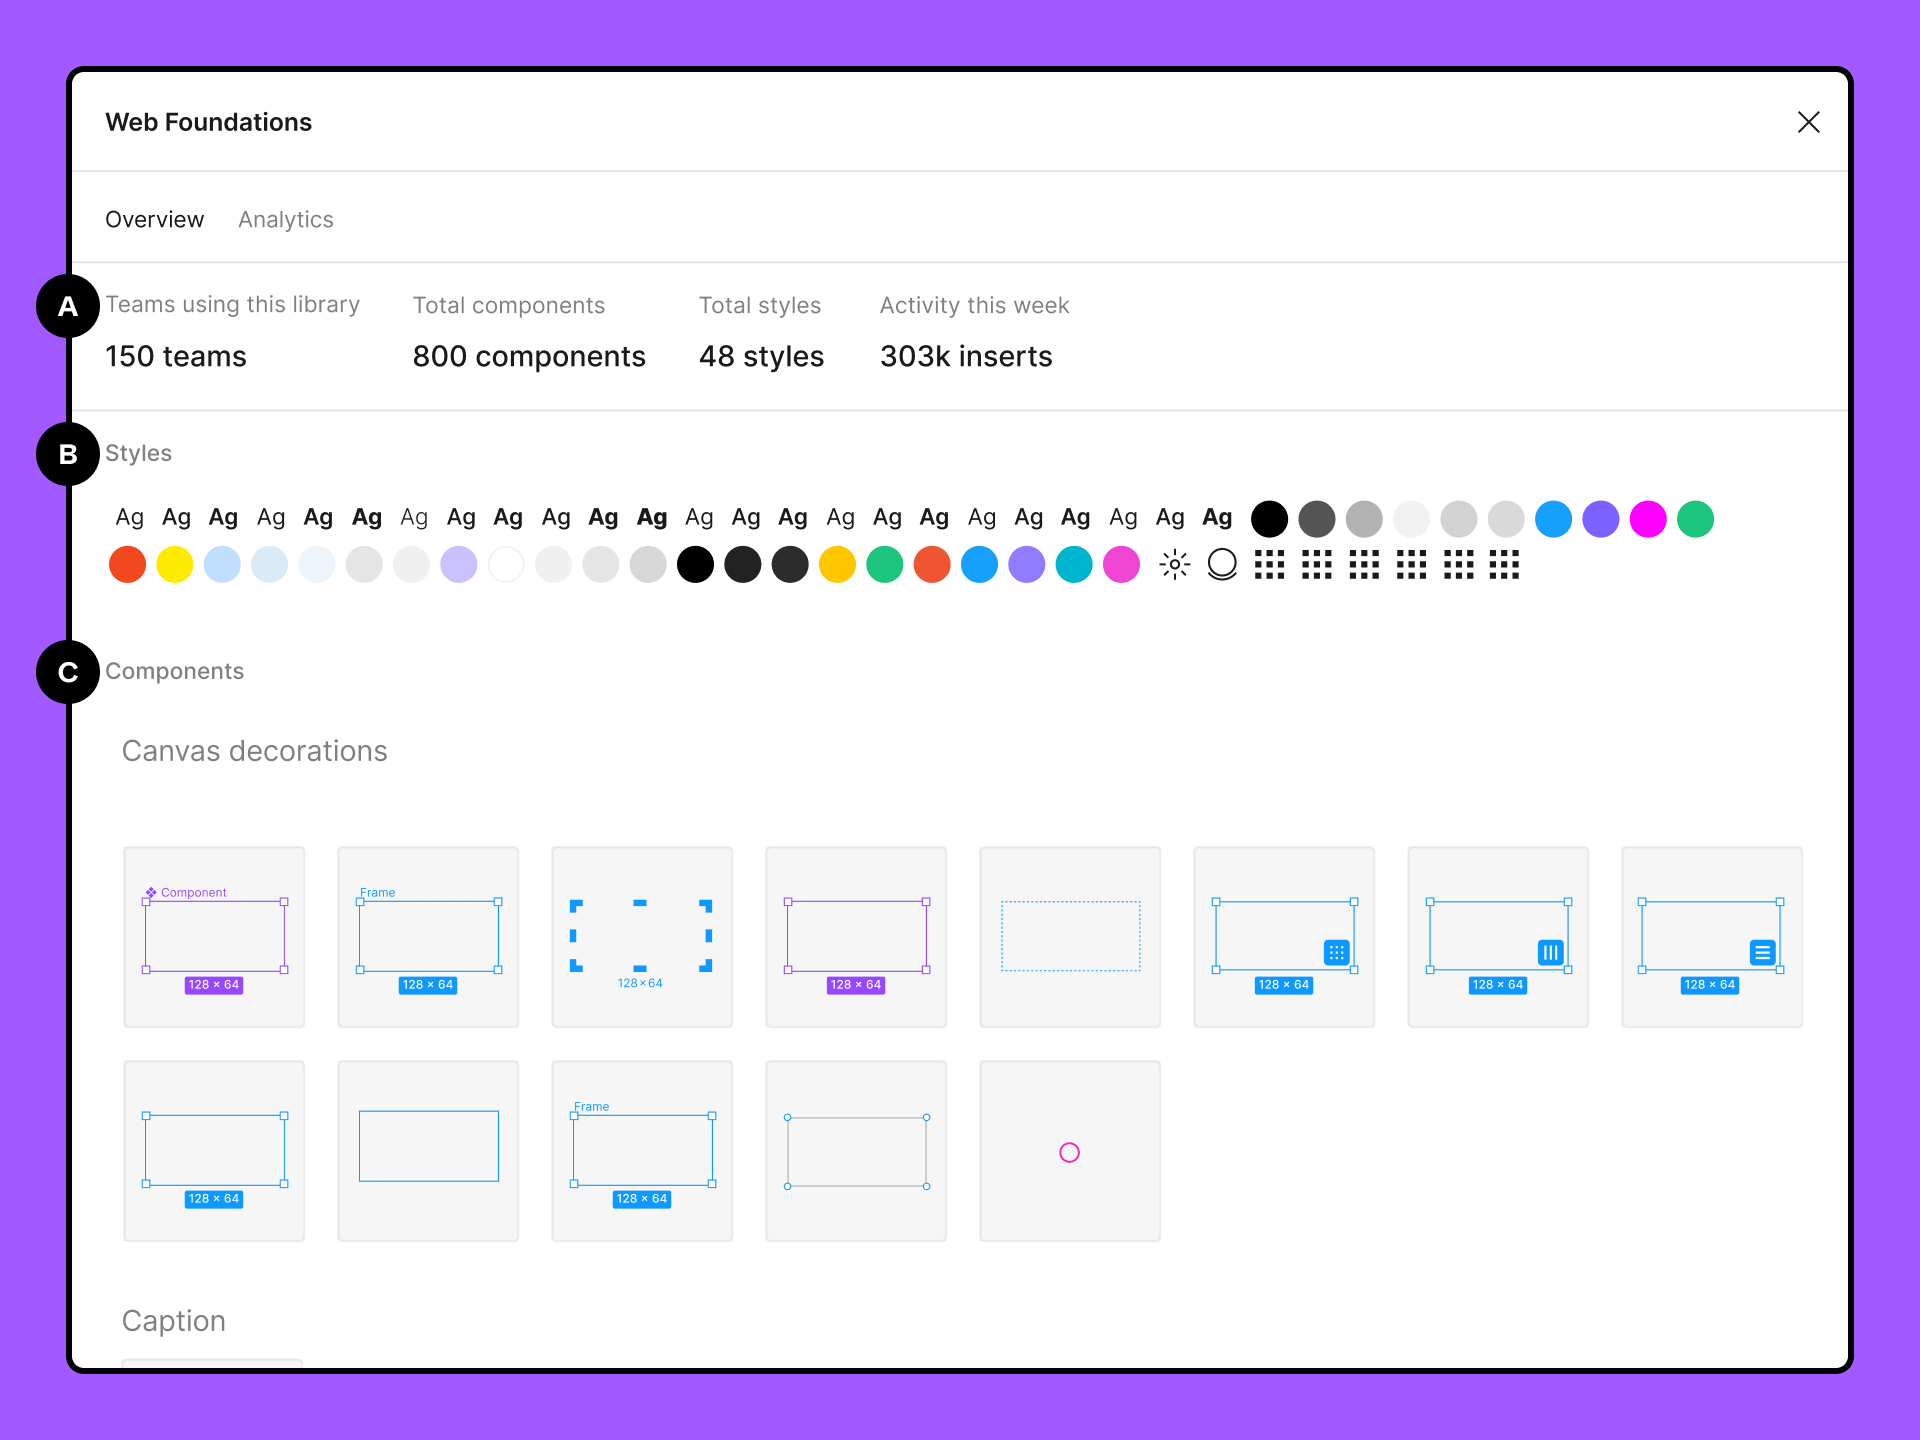Viewport: 1920px width, 1440px height.
Task: Click the drop shadow circle style icon
Action: click(1222, 565)
